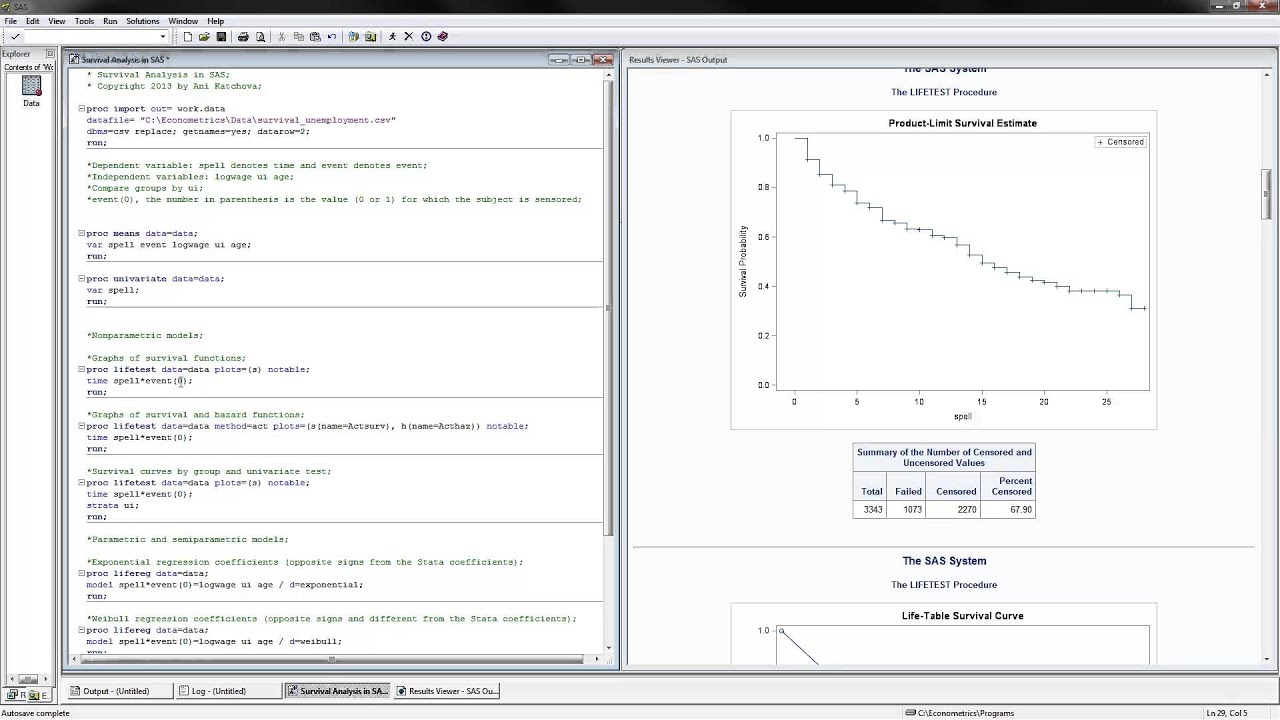Open the command box dropdown arrow
This screenshot has height=720, width=1280.
point(163,37)
